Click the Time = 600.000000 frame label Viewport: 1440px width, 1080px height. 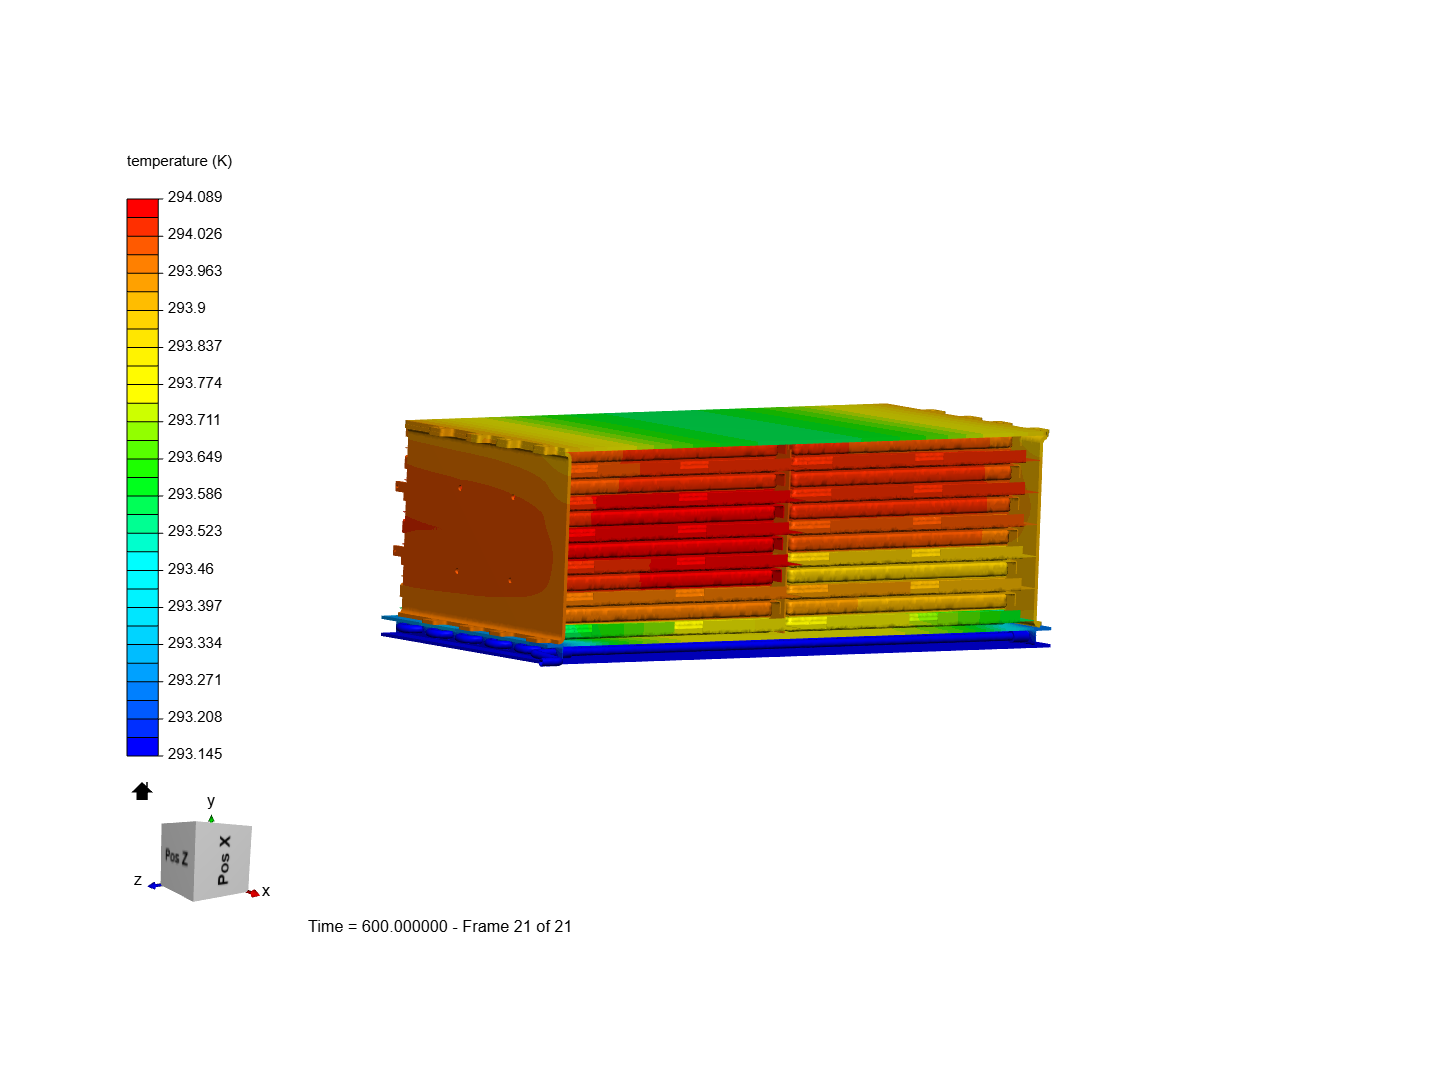click(x=440, y=926)
